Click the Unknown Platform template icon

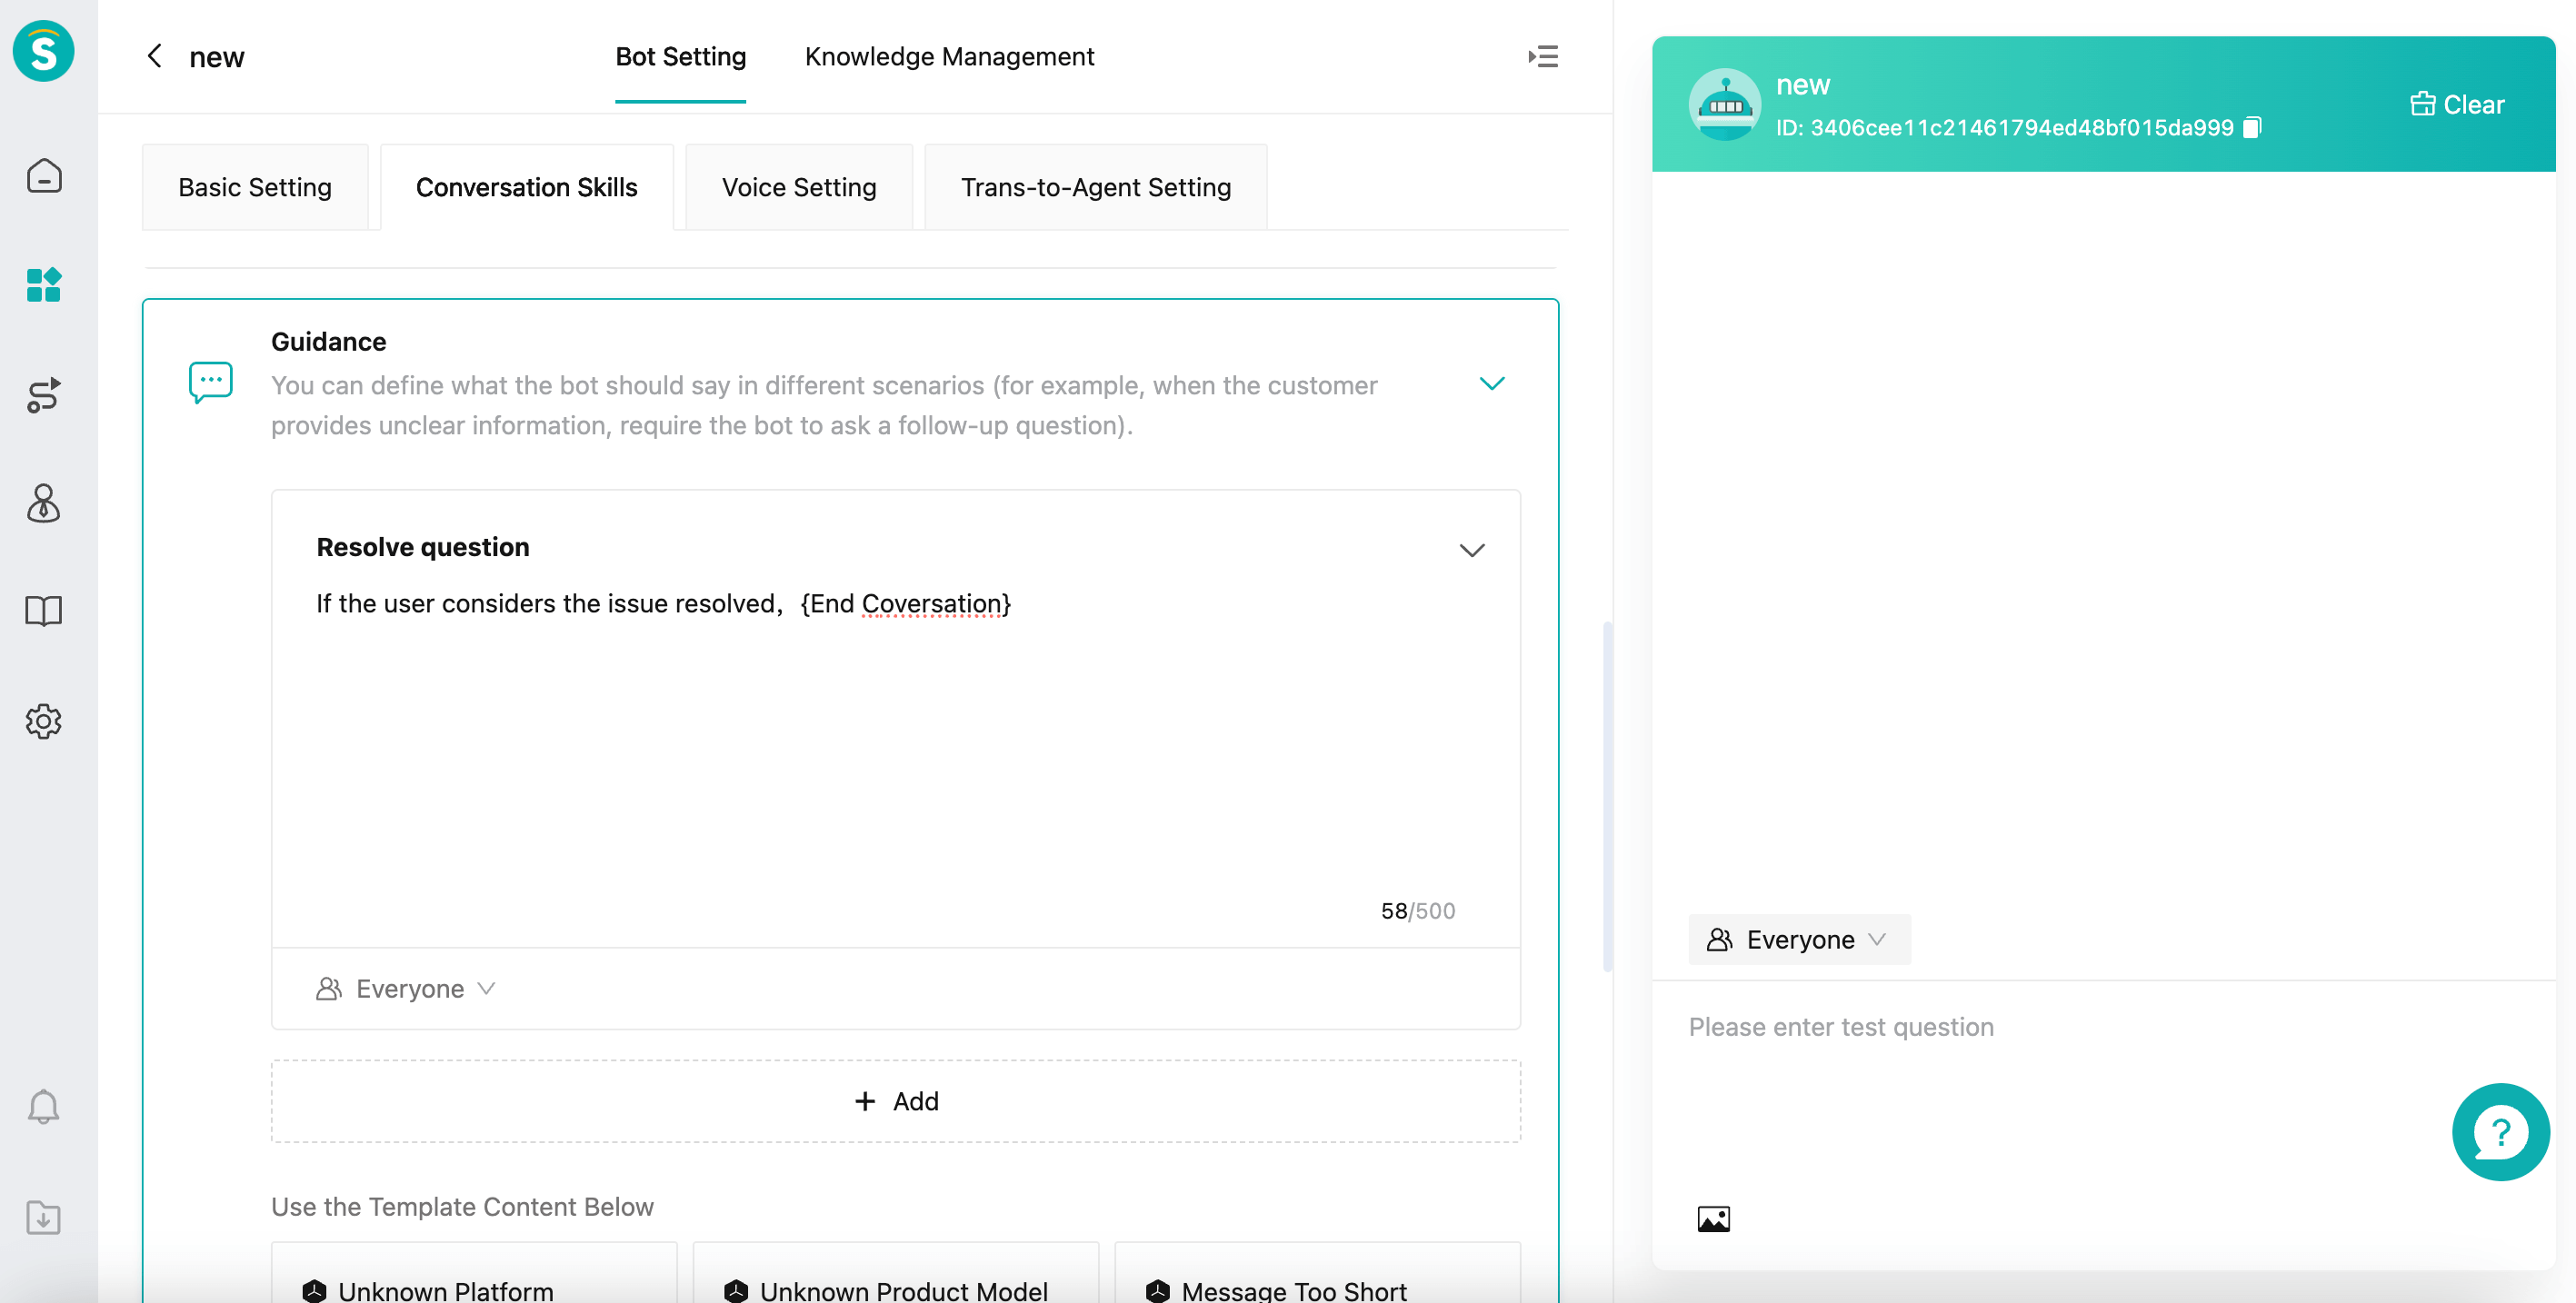pos(315,1291)
